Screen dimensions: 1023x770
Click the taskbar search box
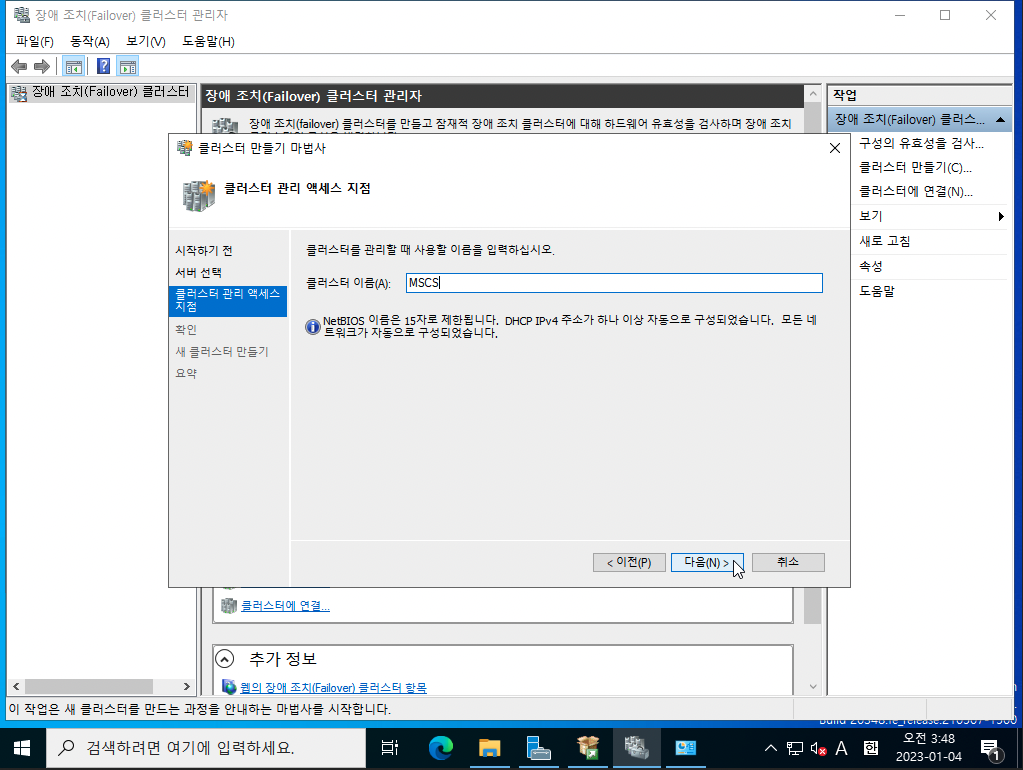click(206, 748)
